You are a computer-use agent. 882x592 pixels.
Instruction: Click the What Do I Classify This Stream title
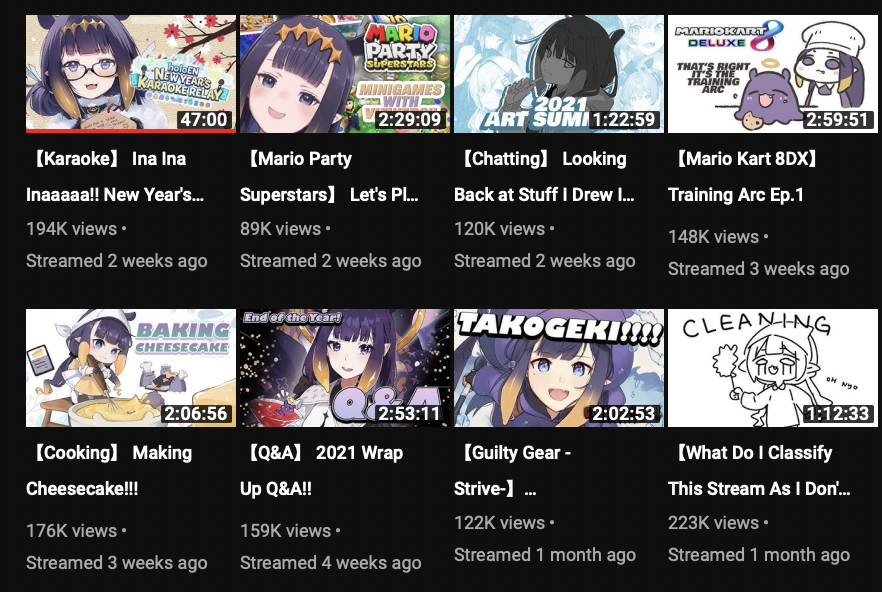[759, 470]
